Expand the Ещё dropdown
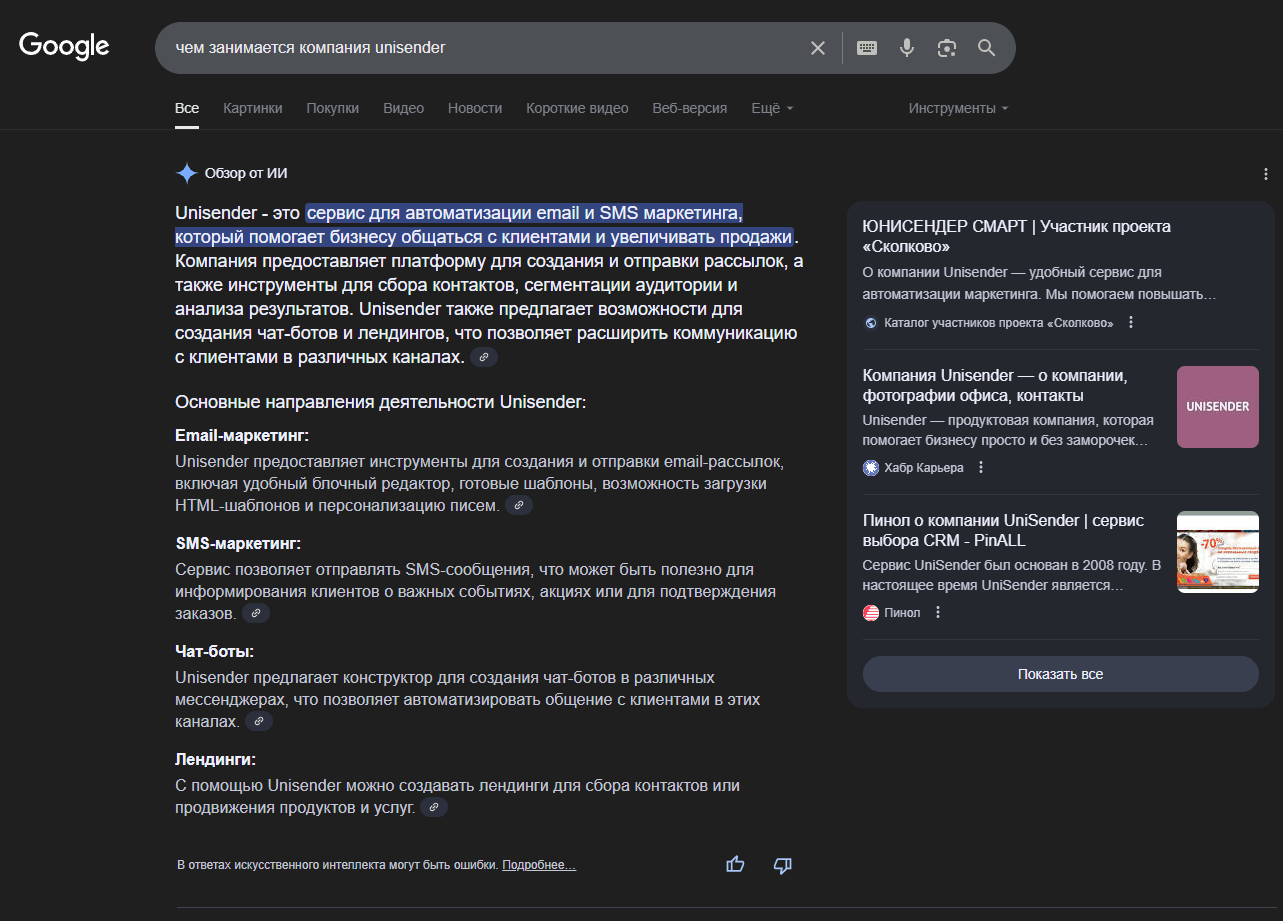This screenshot has width=1283, height=921. [x=772, y=108]
